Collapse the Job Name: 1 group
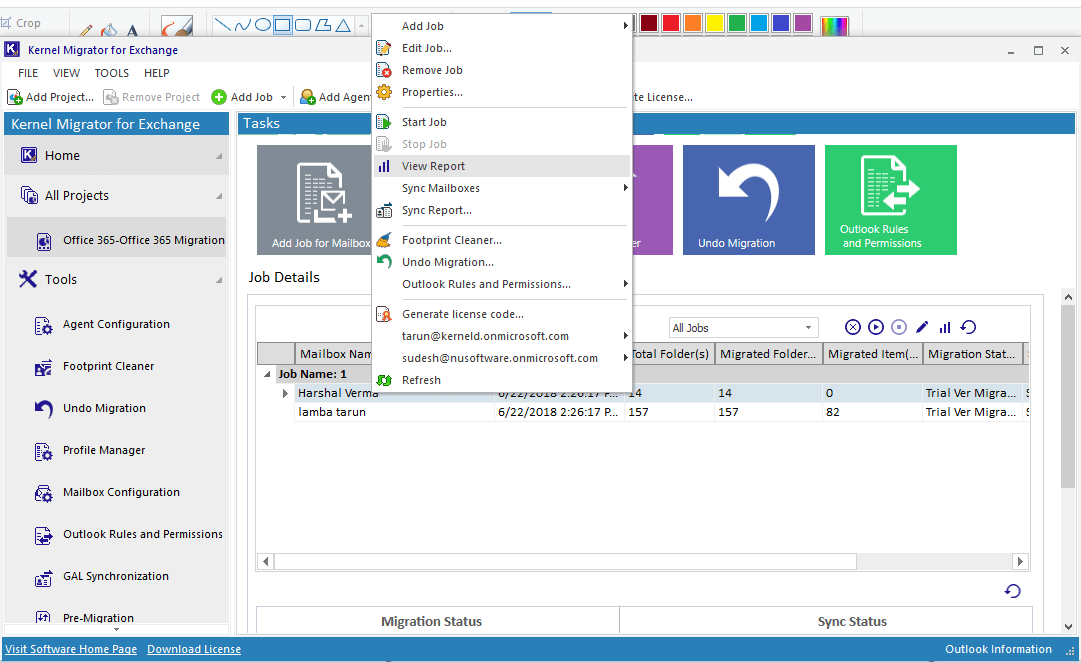 click(x=267, y=374)
